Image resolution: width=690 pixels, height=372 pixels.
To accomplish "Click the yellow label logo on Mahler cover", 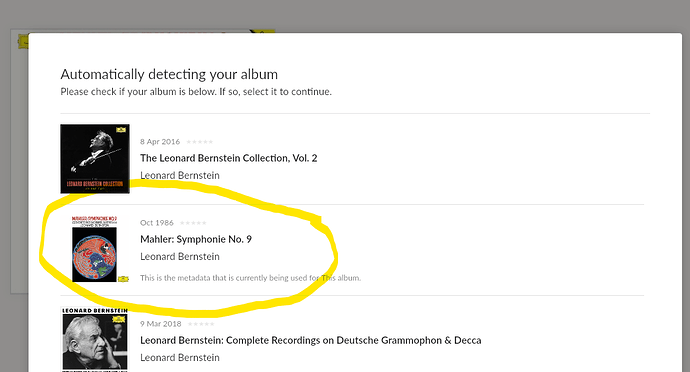I will tap(124, 279).
